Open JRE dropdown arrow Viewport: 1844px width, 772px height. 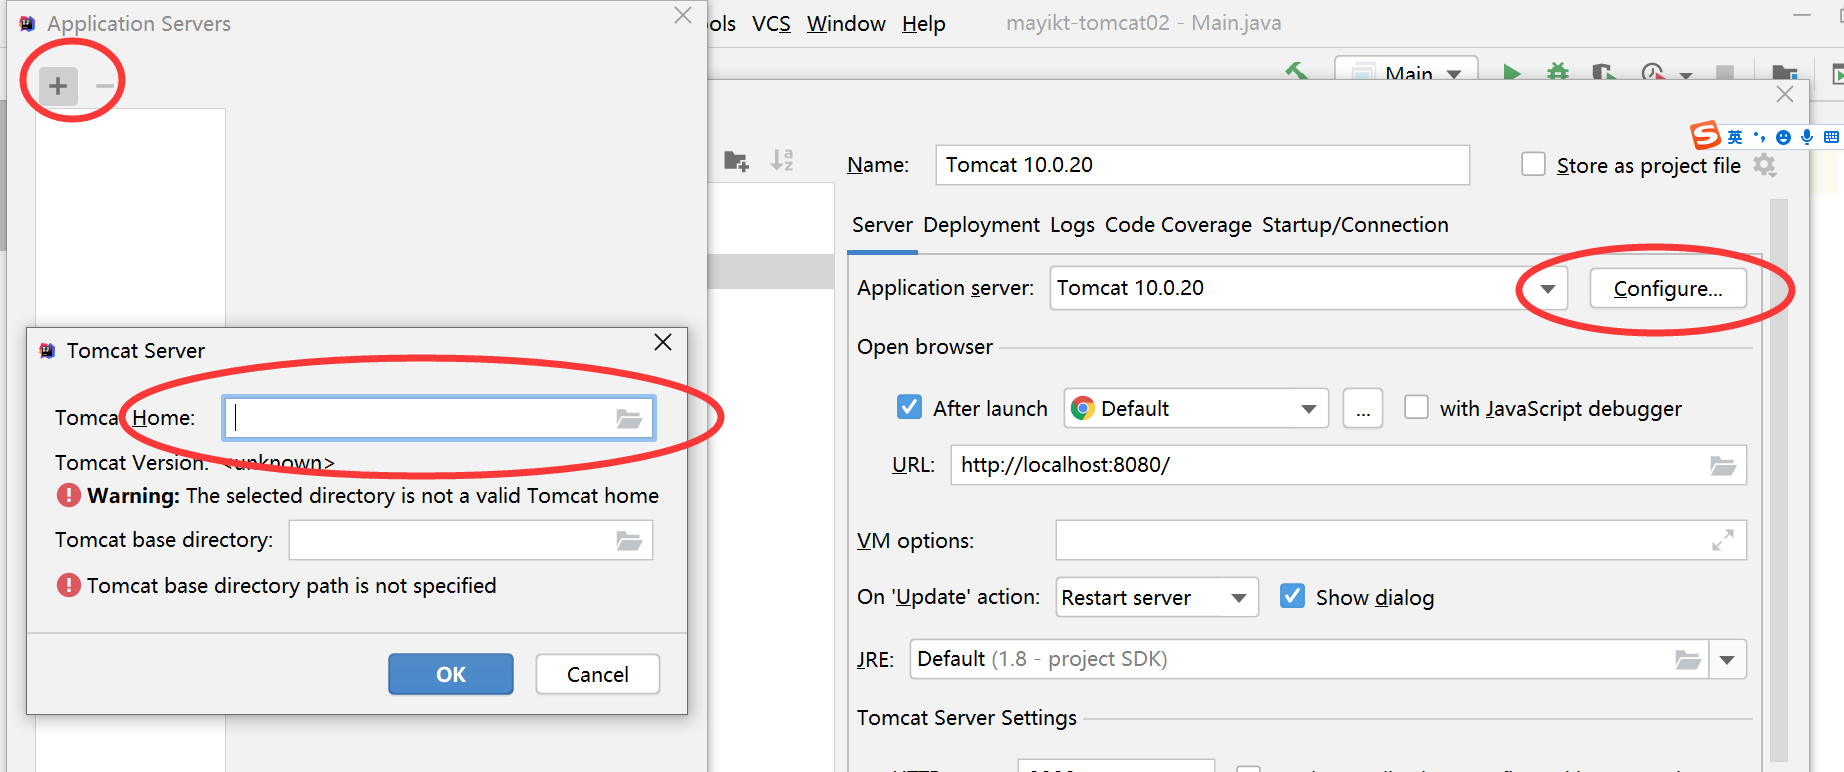click(x=1727, y=660)
